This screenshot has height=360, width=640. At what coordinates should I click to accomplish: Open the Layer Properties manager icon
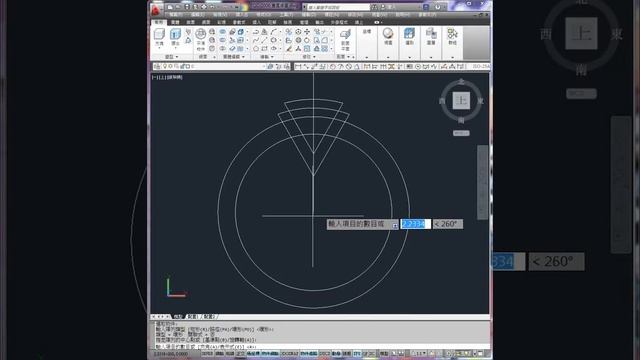pos(157,66)
